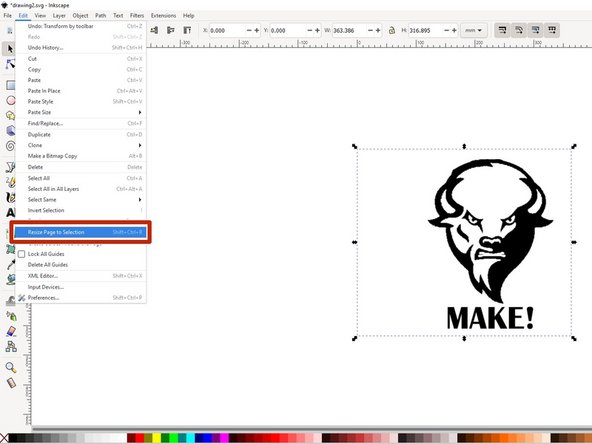
Task: Open the Text menu
Action: click(118, 15)
